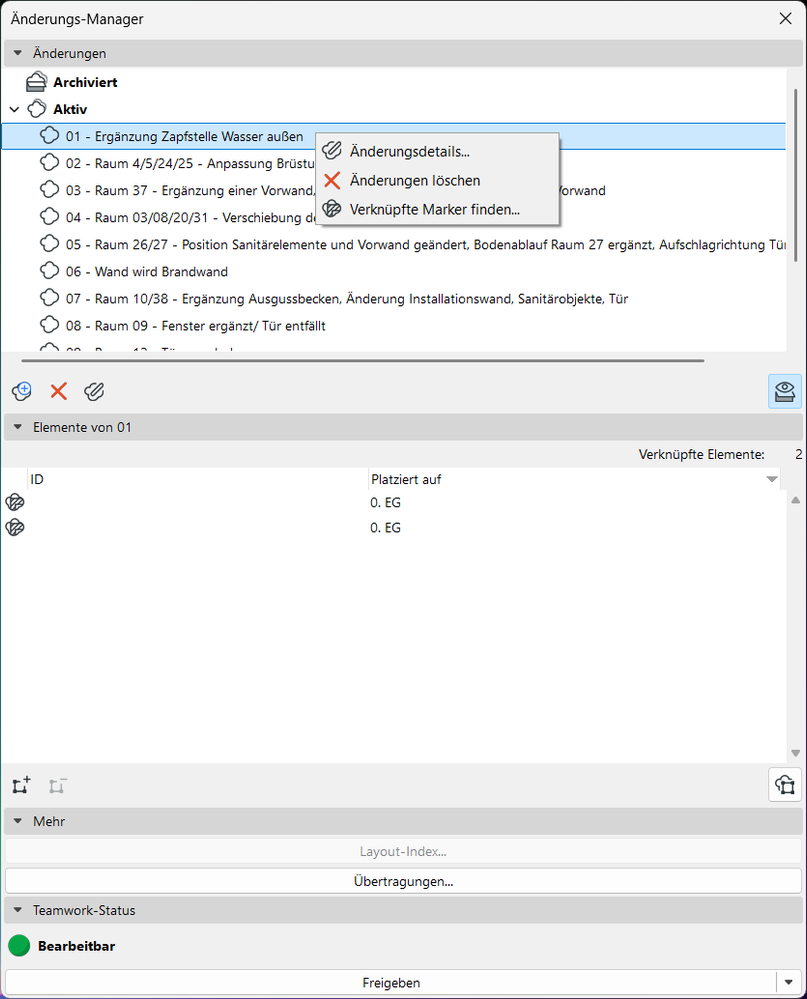Toggle the show archived changes button
The height and width of the screenshot is (999, 807).
785,391
